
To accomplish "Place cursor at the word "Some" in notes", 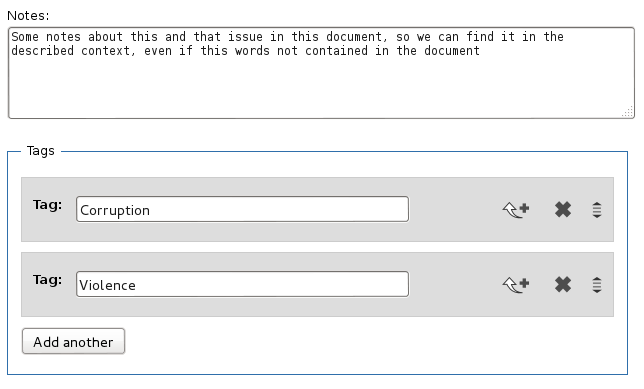I will 25,37.
